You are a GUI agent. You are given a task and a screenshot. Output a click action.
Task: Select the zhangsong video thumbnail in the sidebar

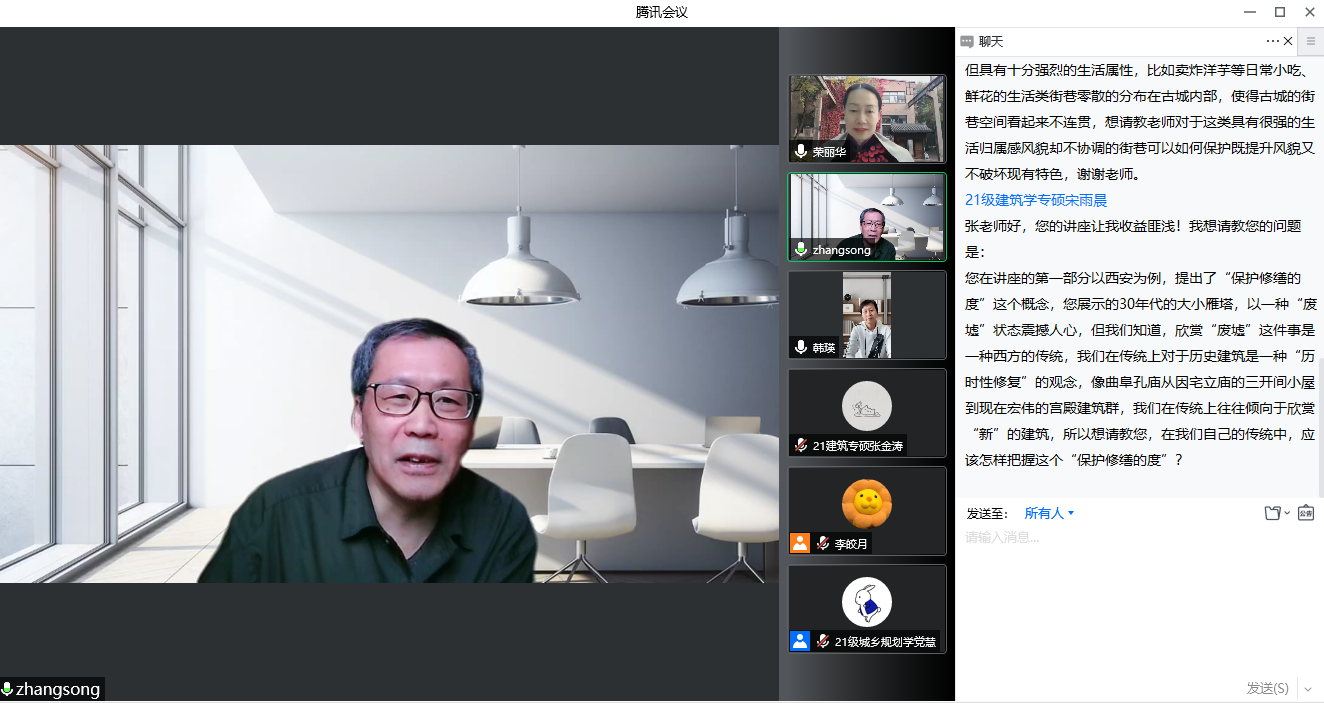click(x=867, y=217)
